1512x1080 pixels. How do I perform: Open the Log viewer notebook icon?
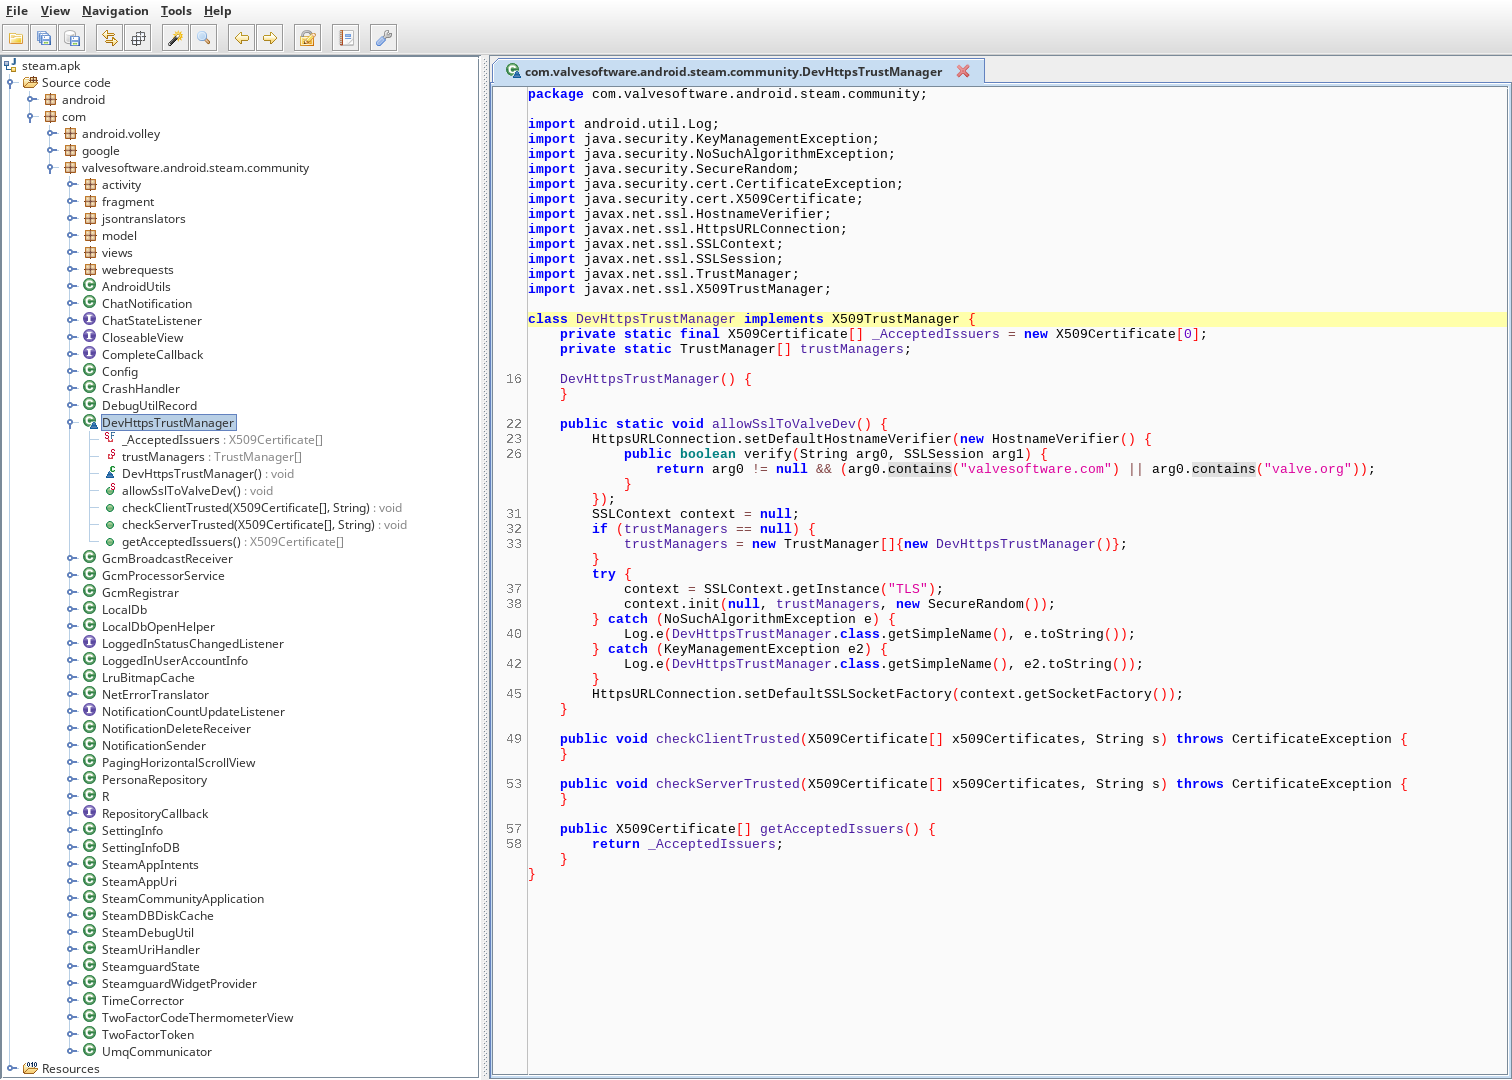tap(346, 38)
